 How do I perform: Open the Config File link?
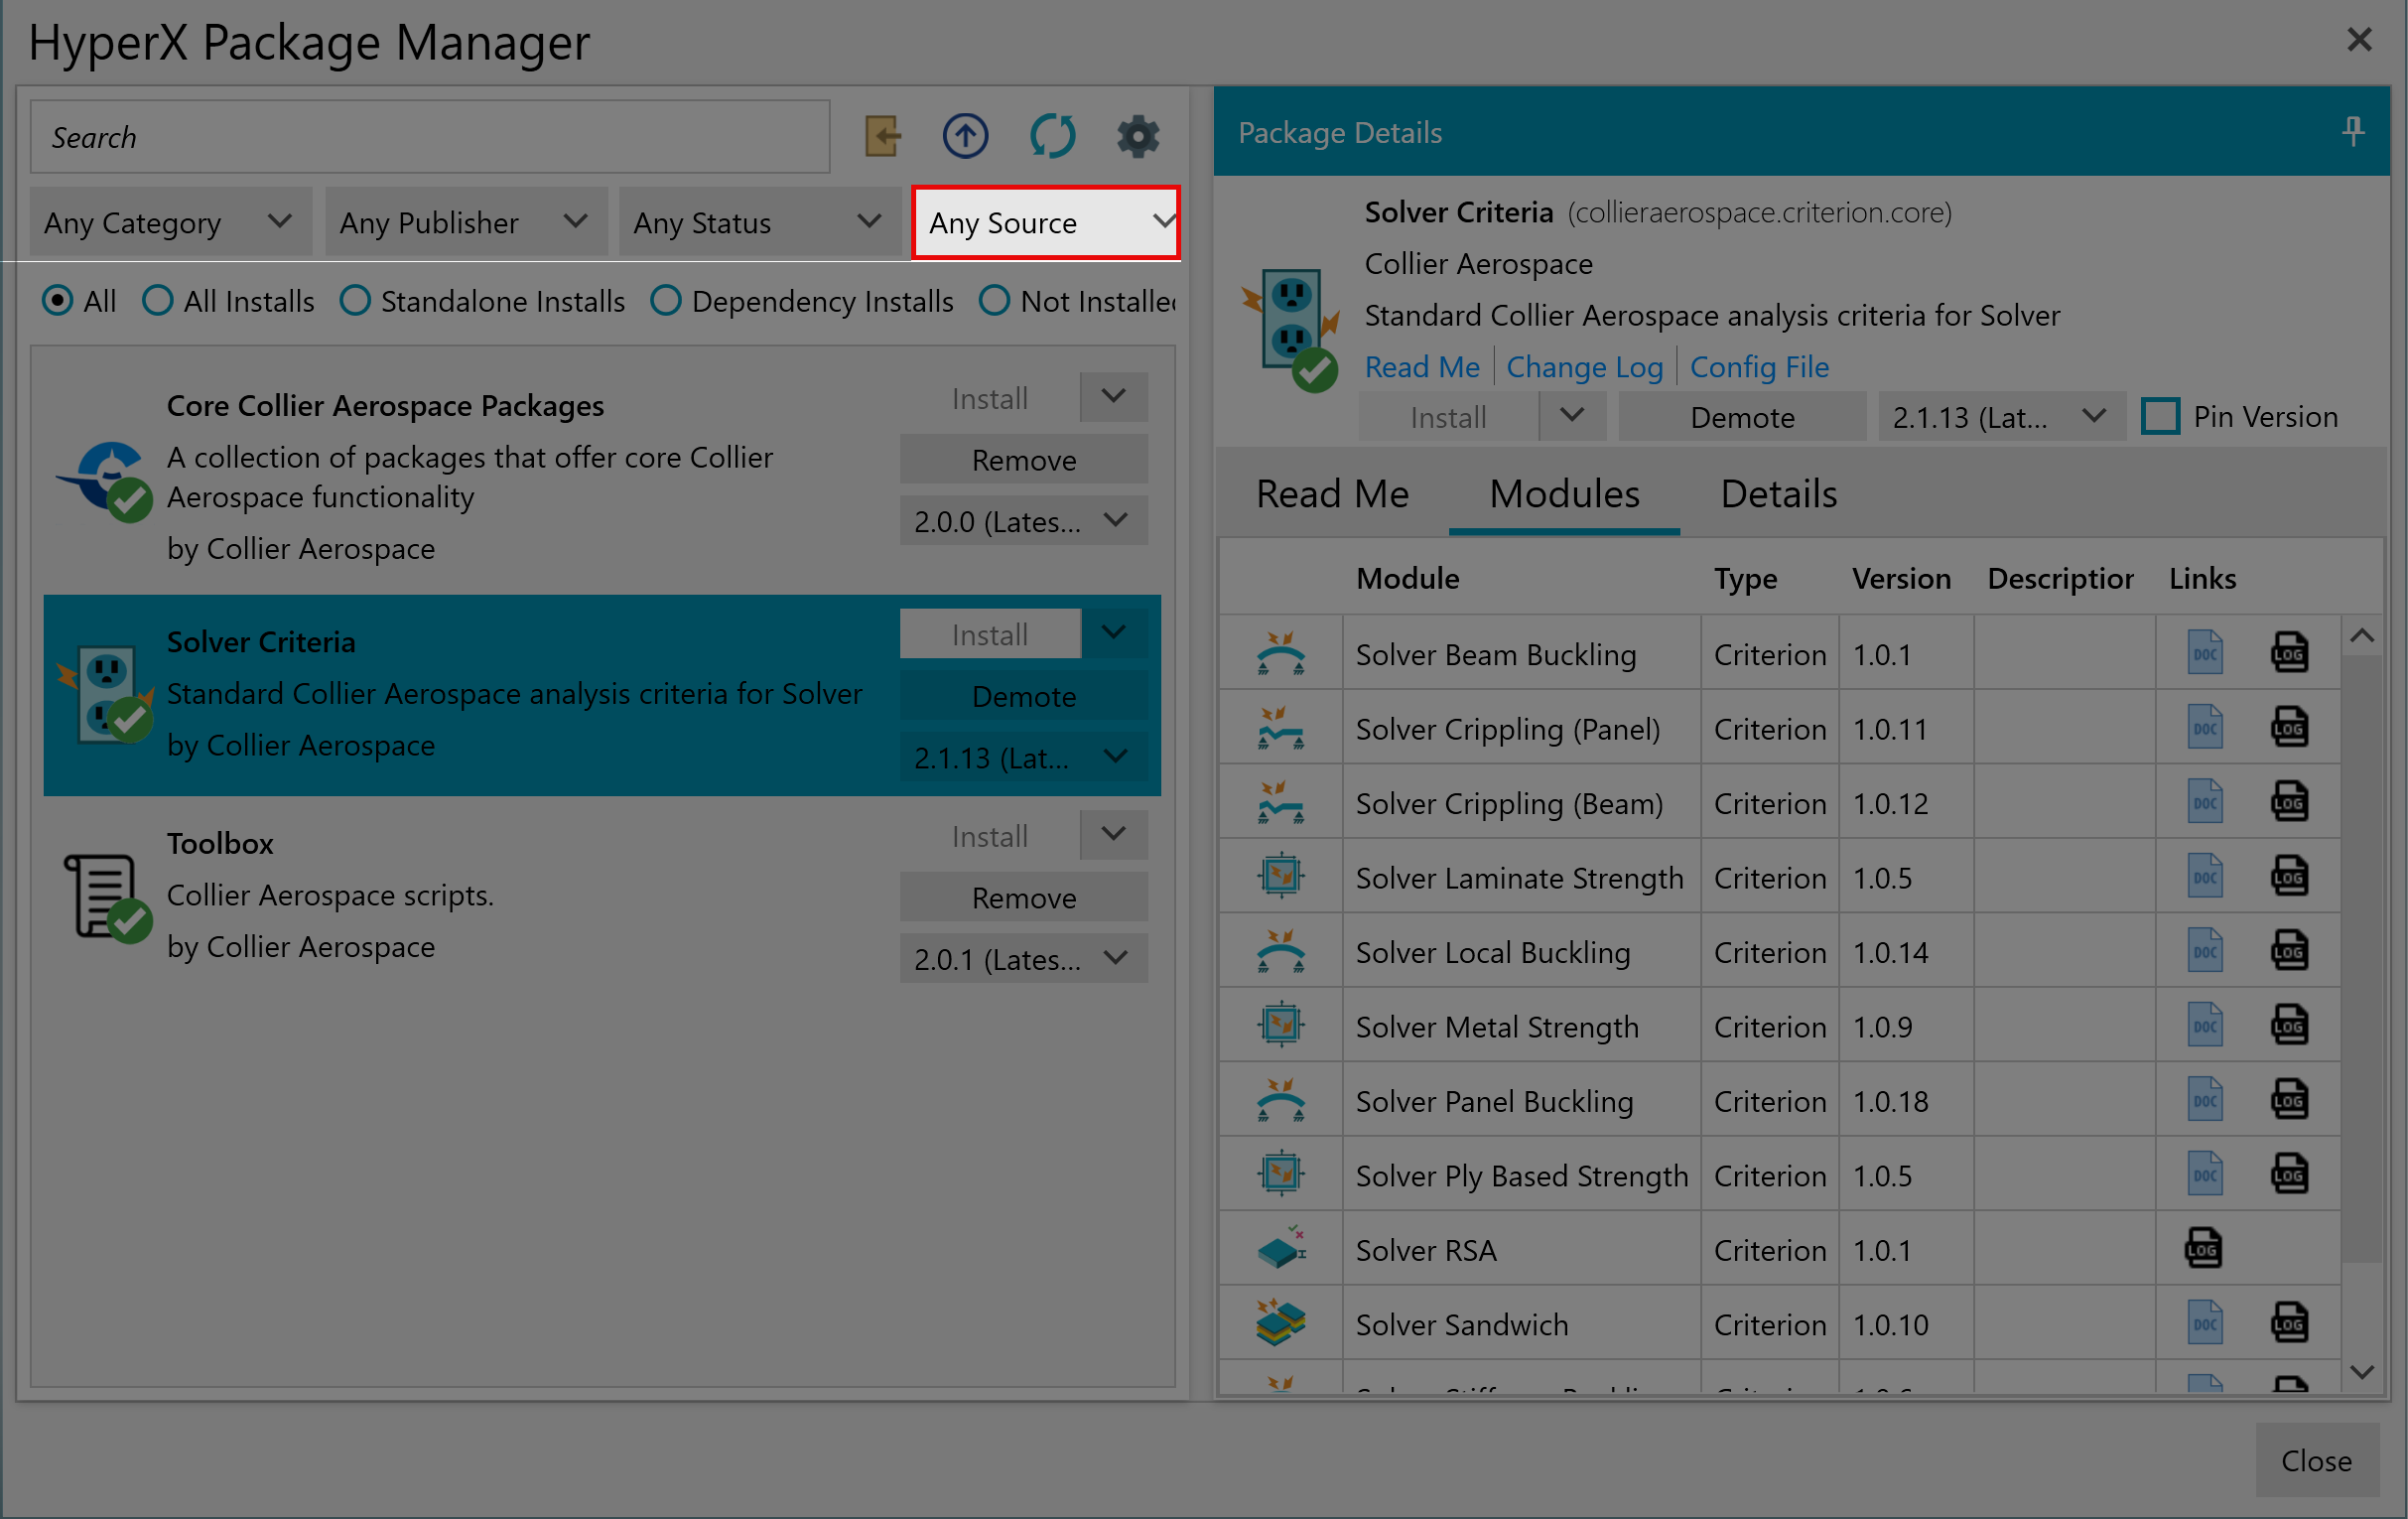coord(1759,367)
